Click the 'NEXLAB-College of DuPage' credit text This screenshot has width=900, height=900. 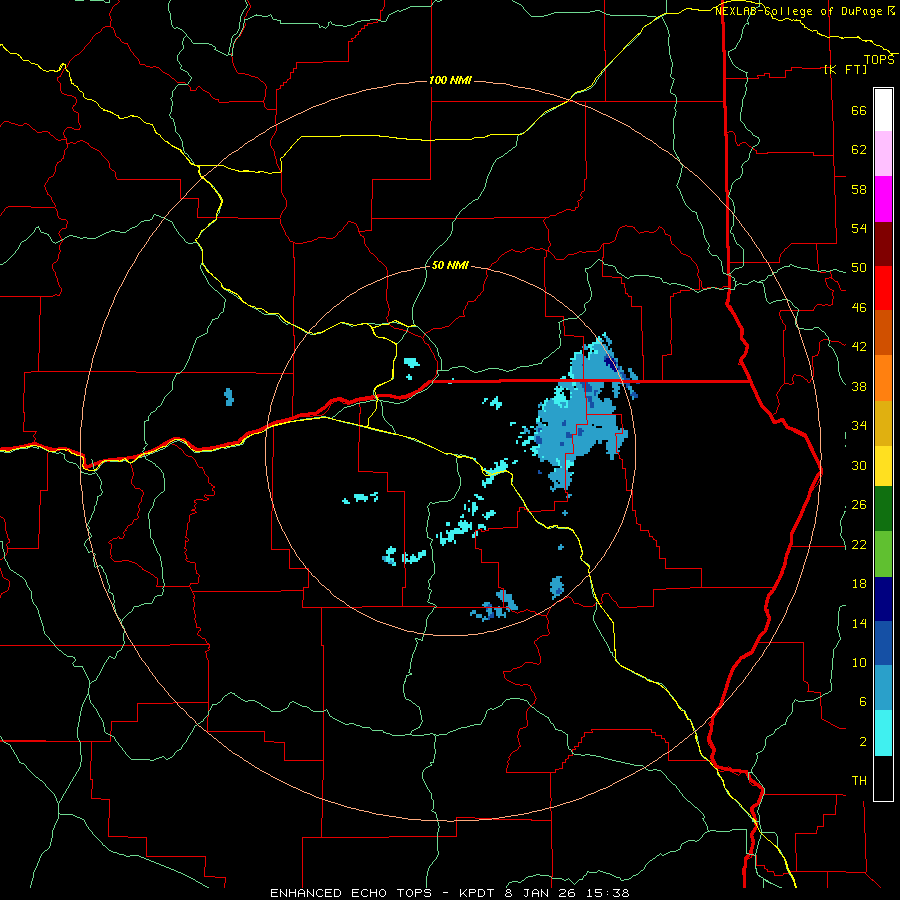pos(799,11)
